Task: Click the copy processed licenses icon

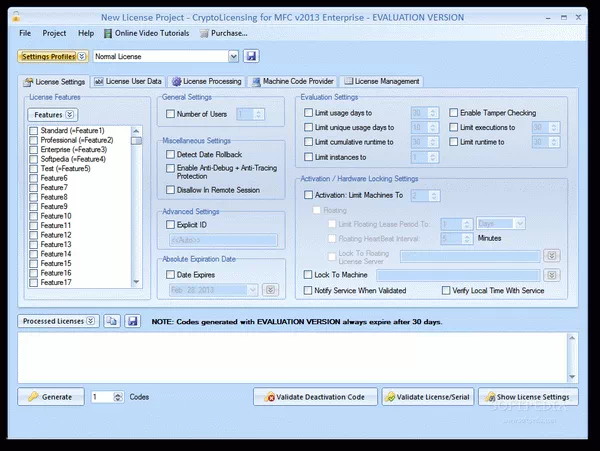Action: (112, 321)
